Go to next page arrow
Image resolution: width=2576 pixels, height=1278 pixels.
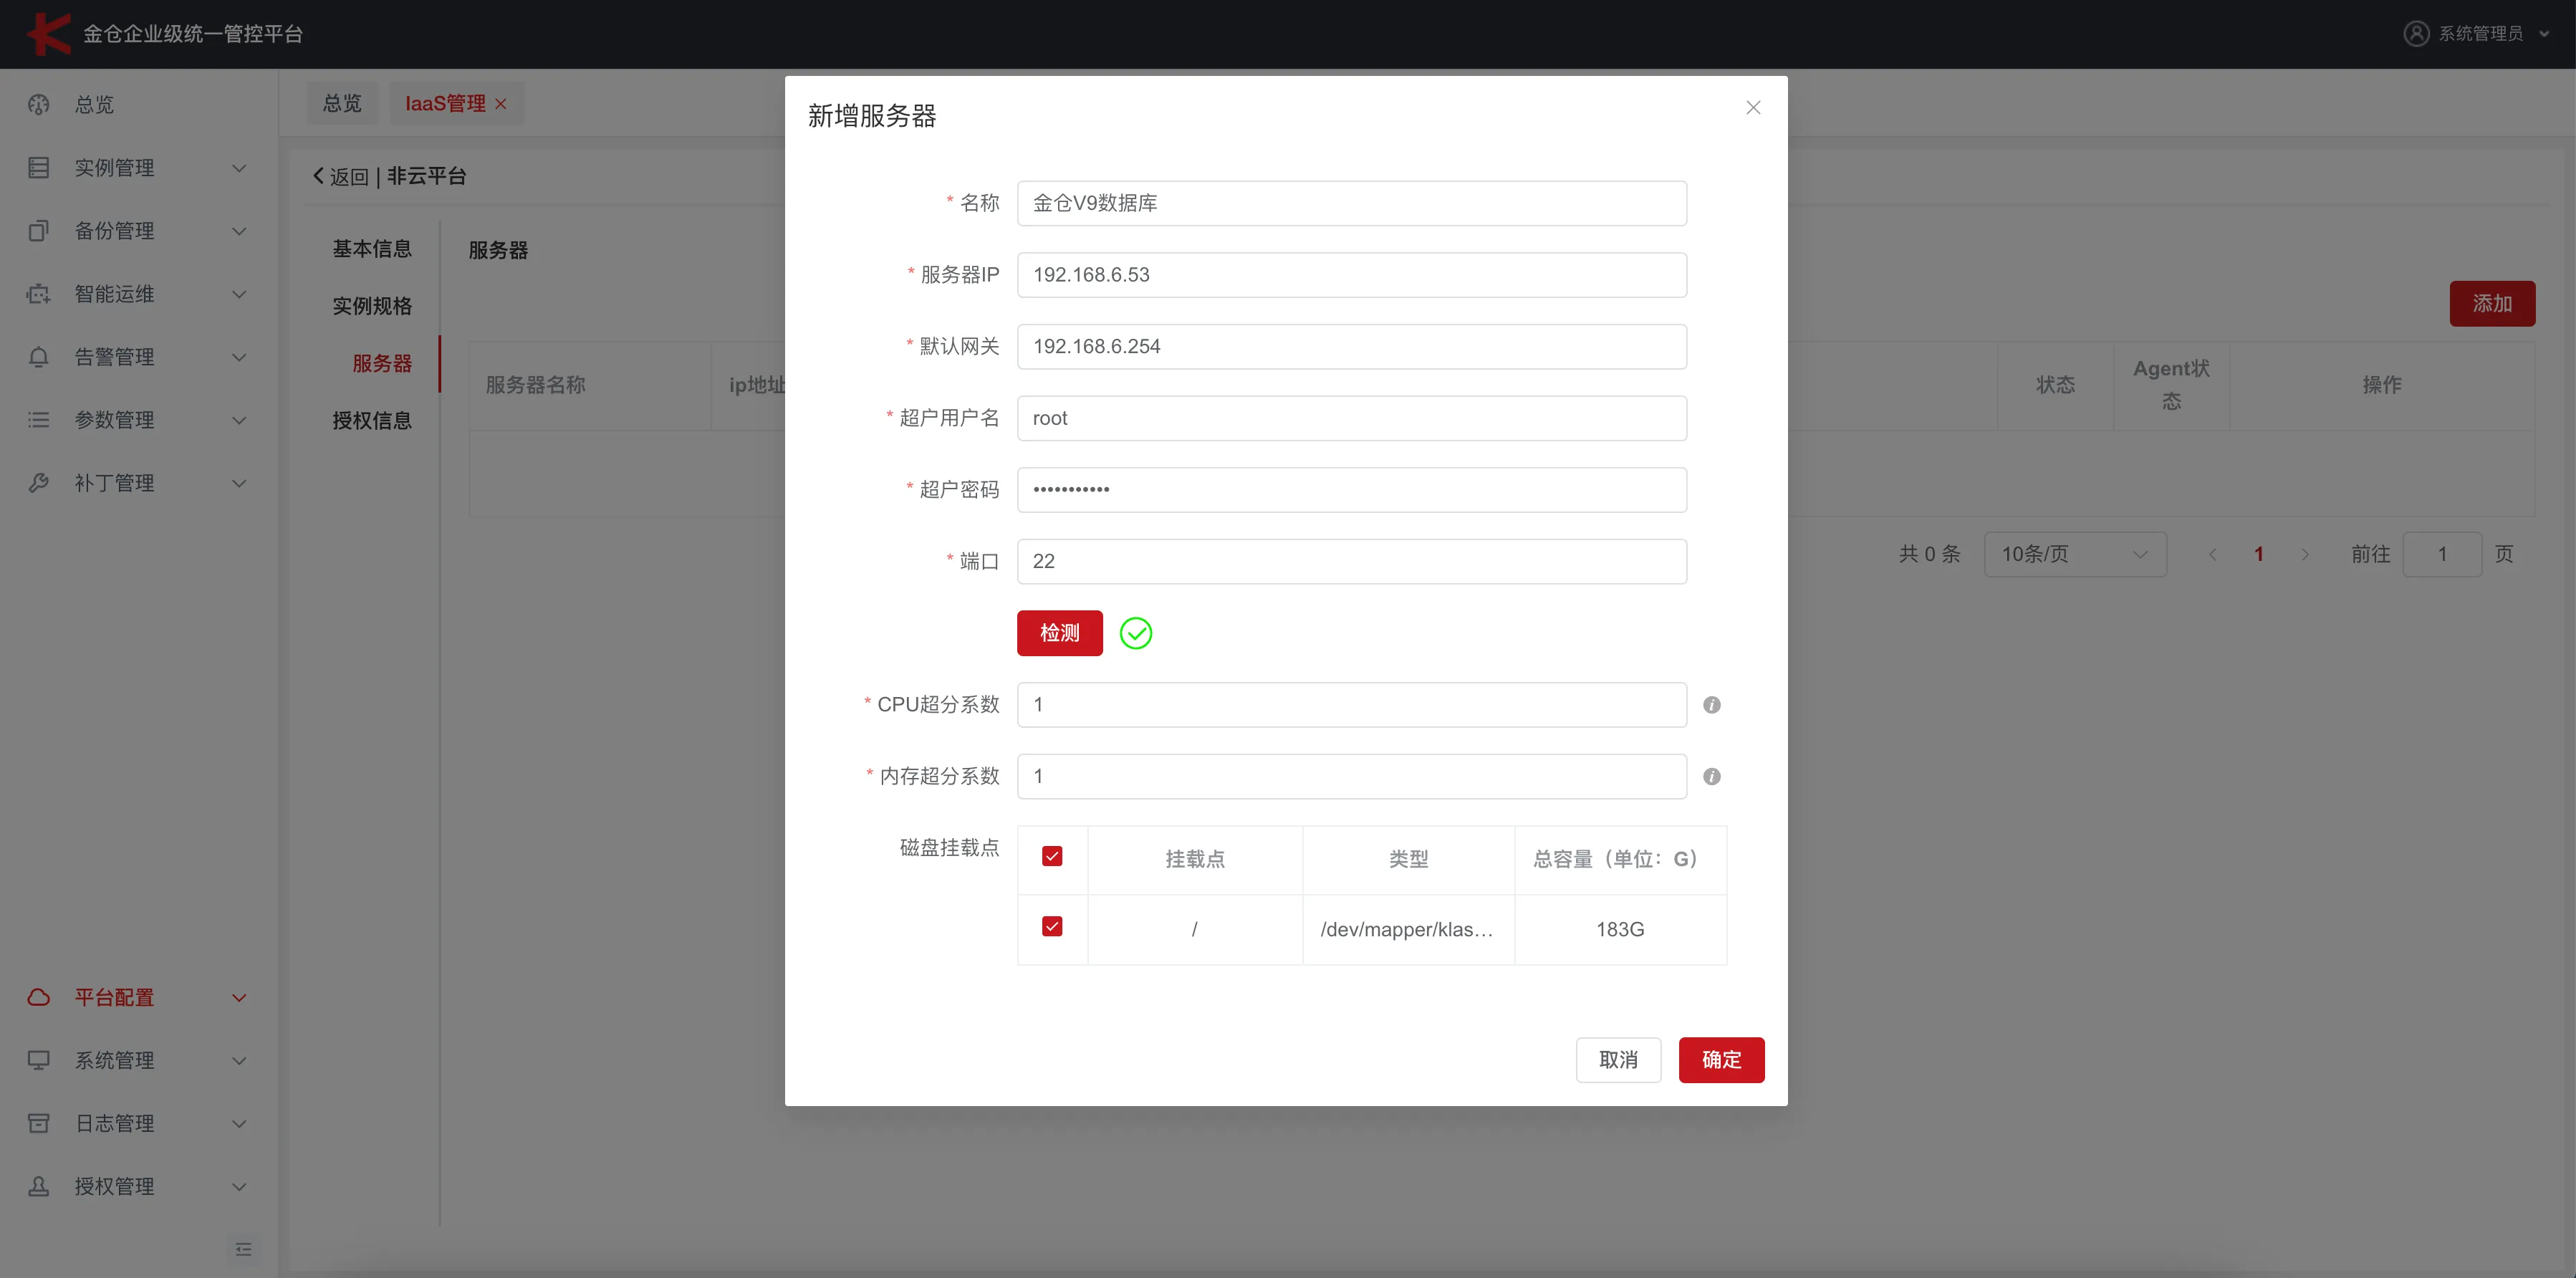pos(2305,553)
